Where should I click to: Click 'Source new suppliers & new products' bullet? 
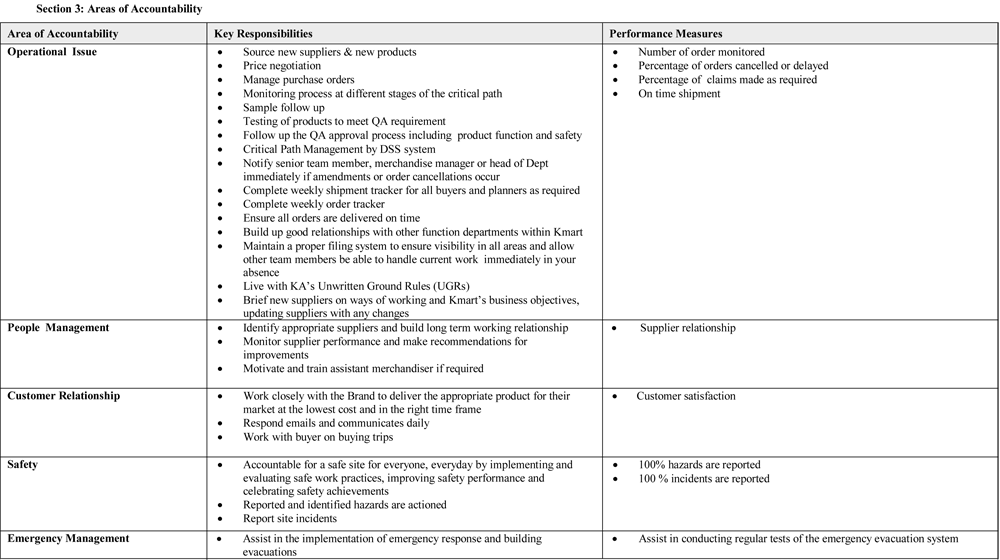tap(329, 52)
